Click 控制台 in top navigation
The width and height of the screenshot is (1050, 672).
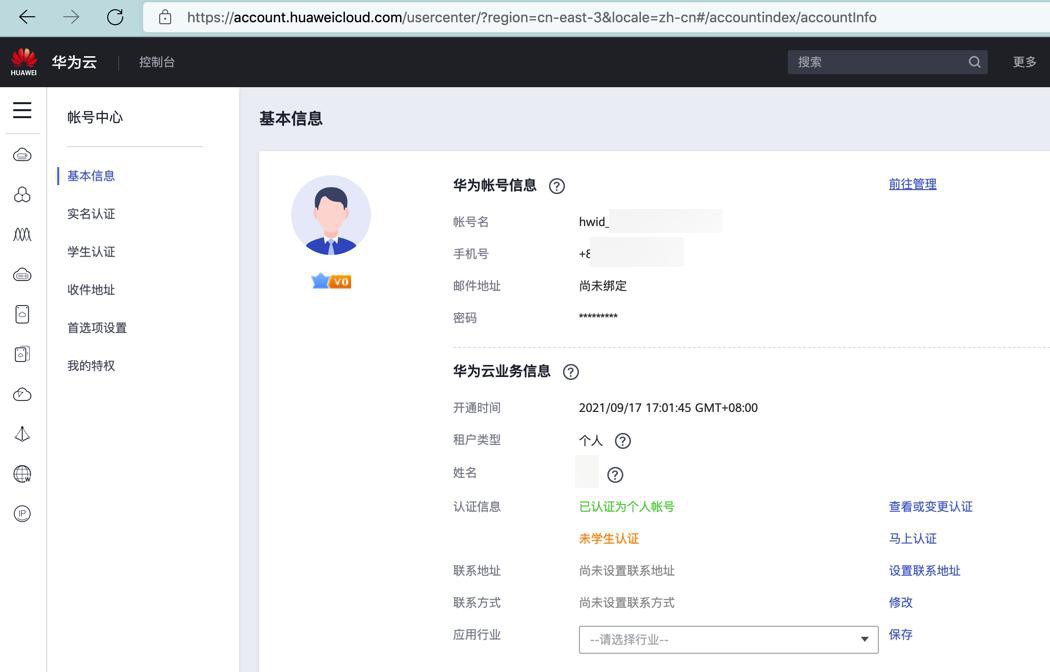click(157, 62)
